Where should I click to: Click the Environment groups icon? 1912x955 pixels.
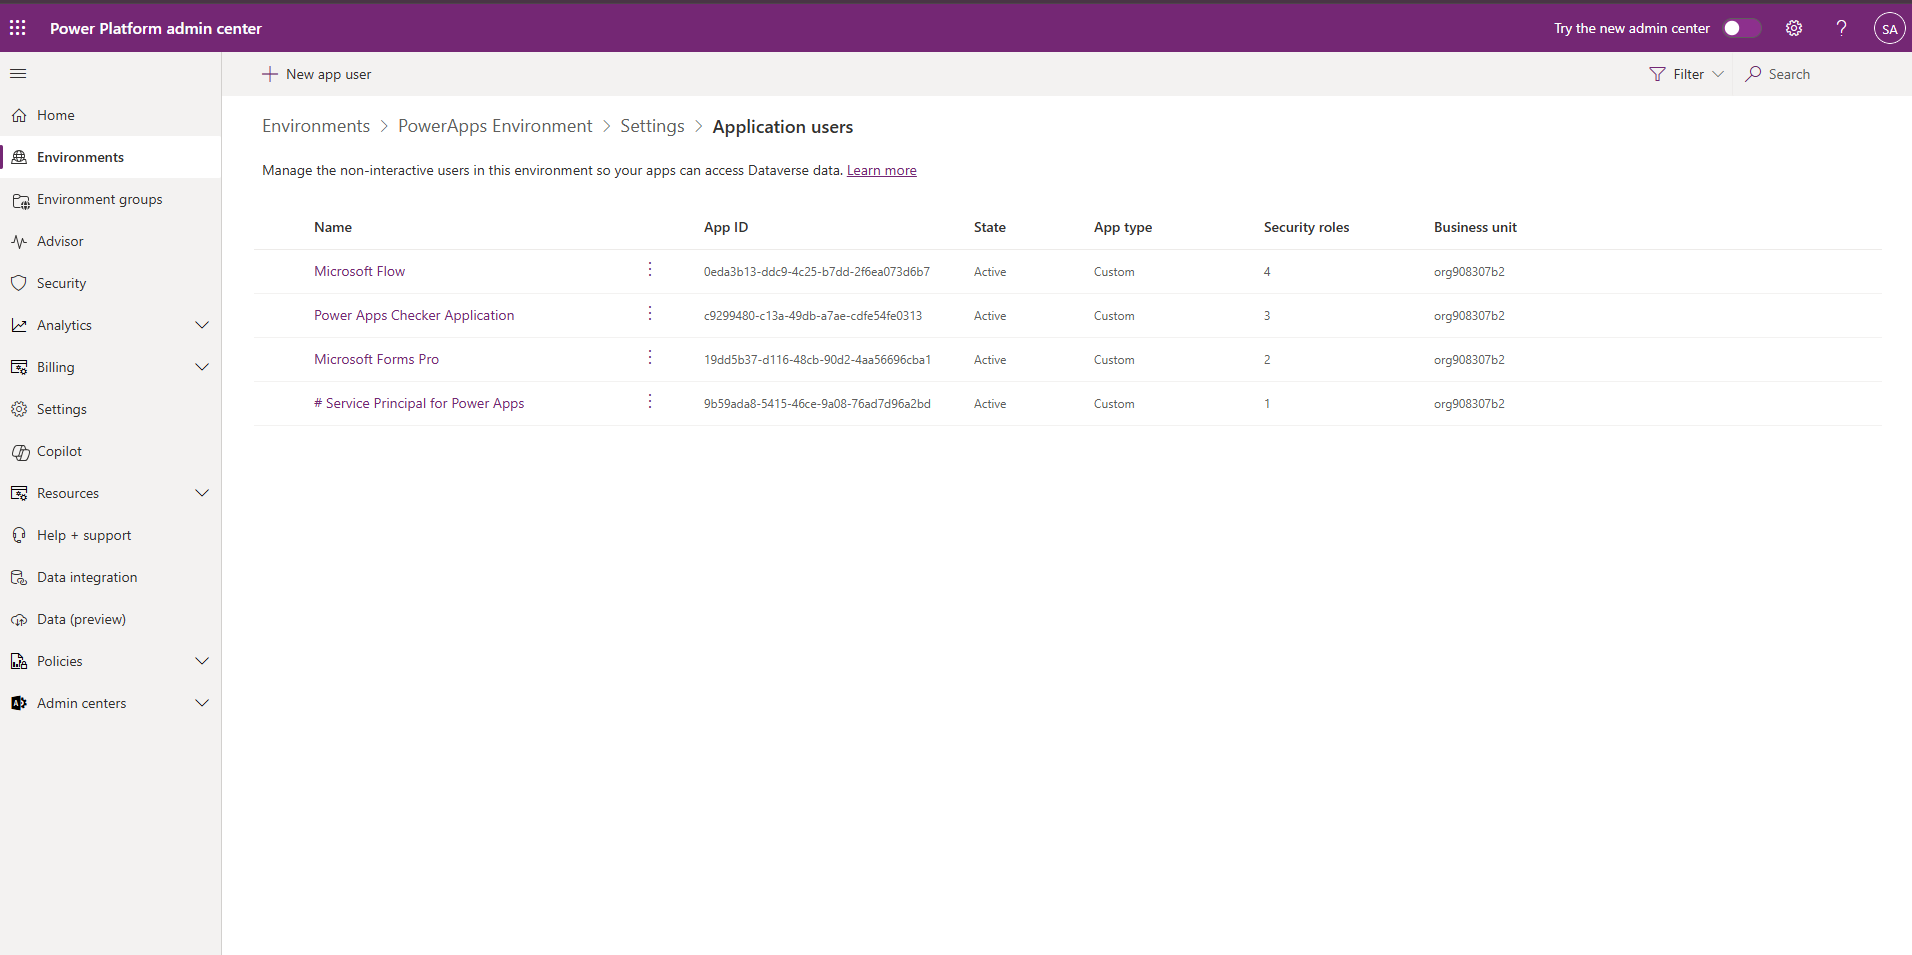coord(19,200)
